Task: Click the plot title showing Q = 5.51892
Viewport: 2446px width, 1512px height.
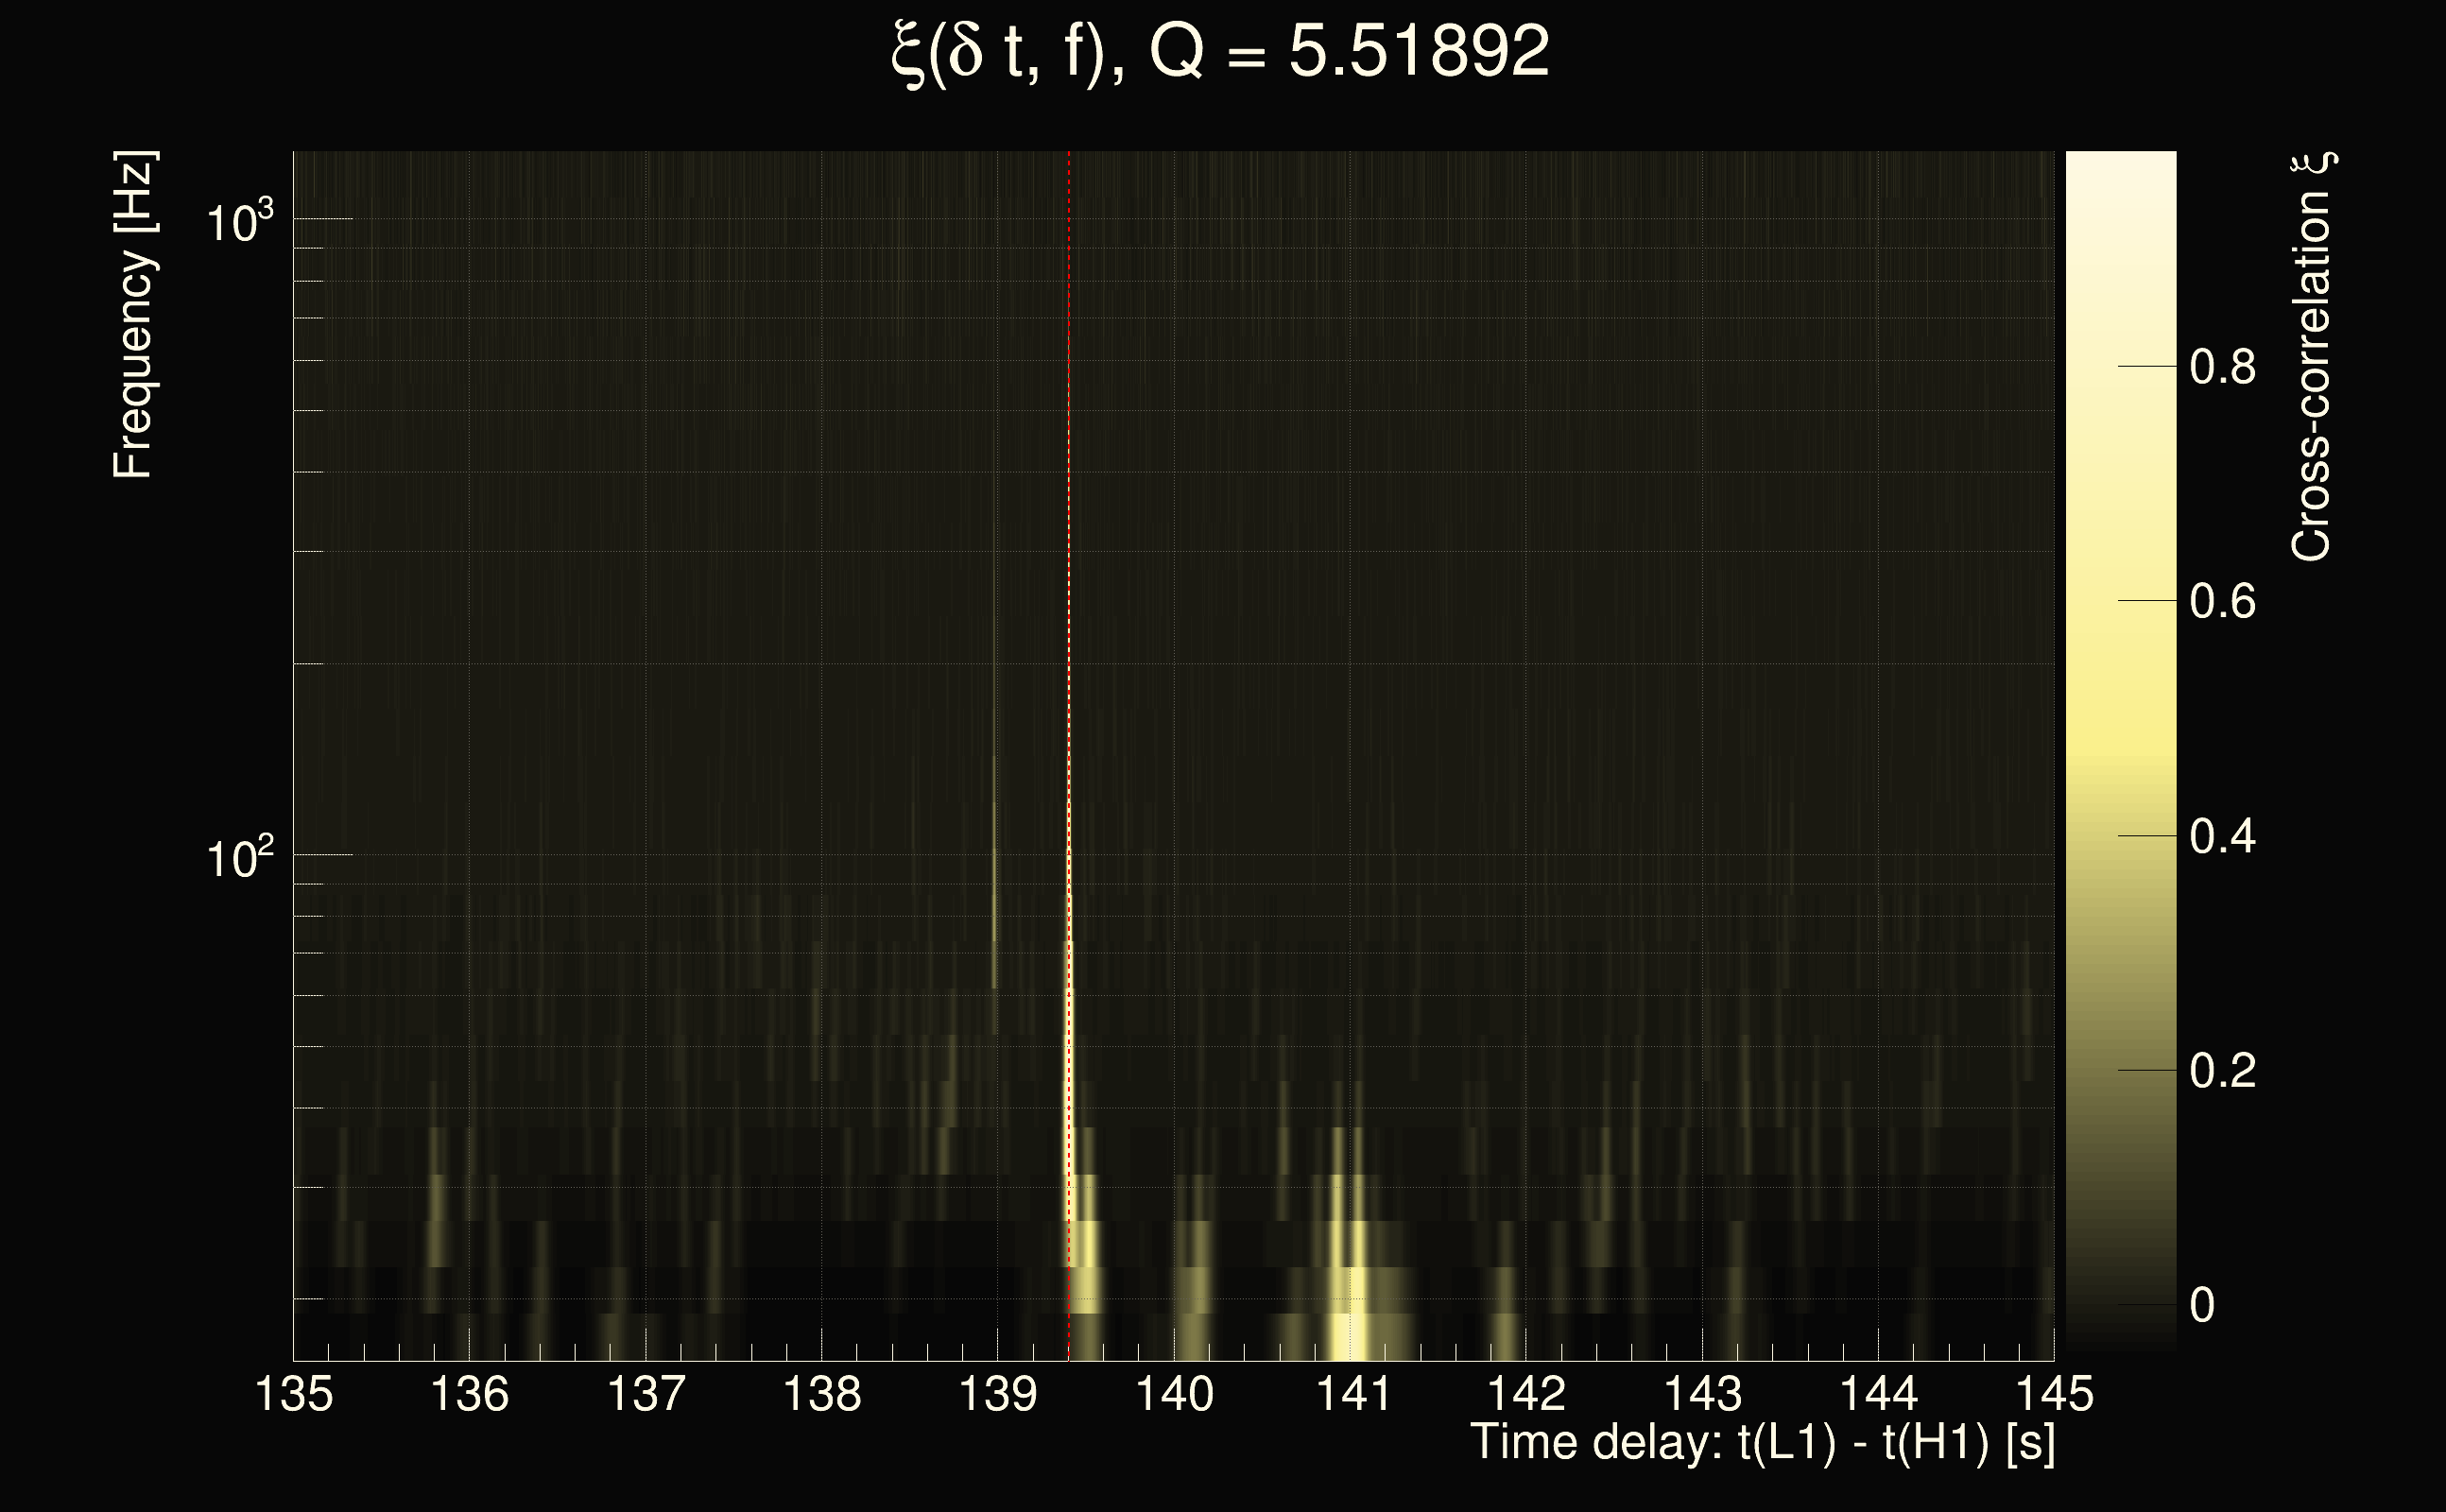Action: (x=1220, y=52)
